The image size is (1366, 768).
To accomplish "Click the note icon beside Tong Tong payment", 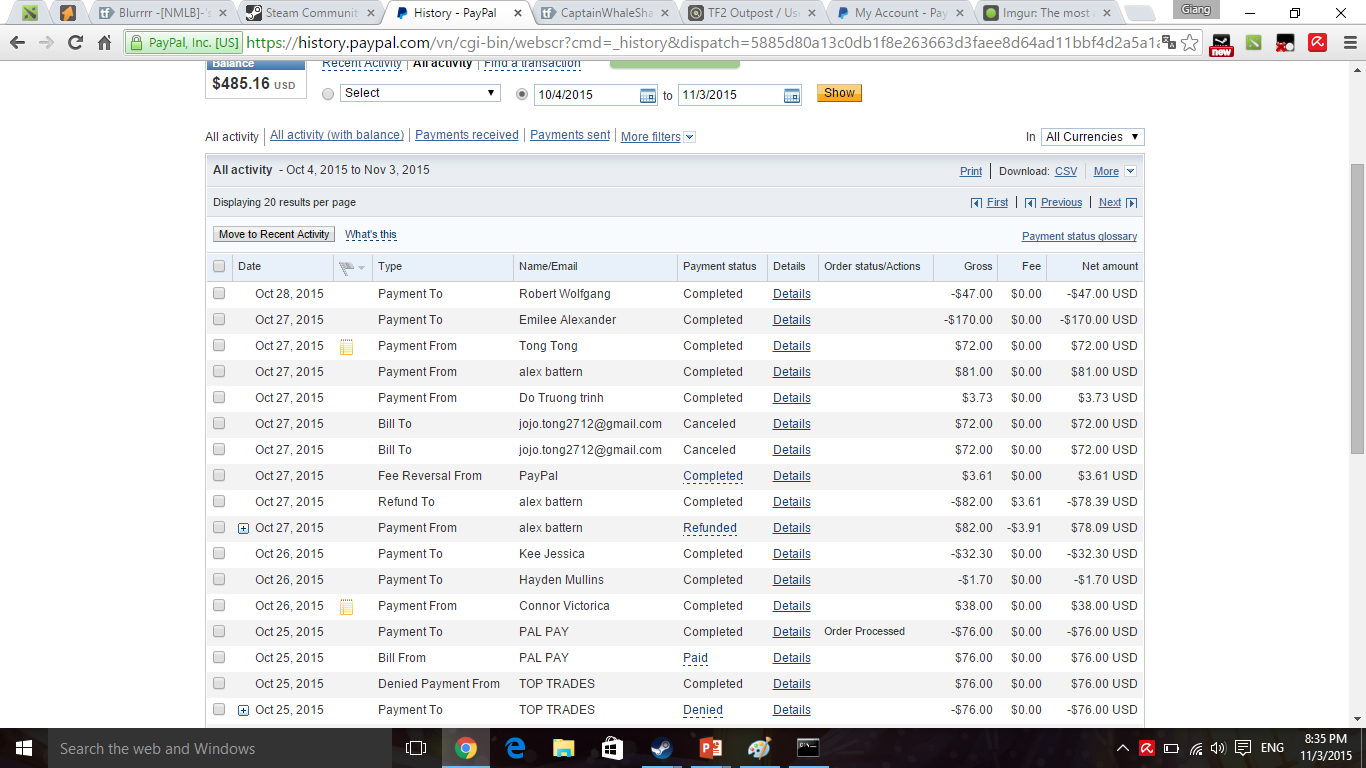I will point(346,347).
